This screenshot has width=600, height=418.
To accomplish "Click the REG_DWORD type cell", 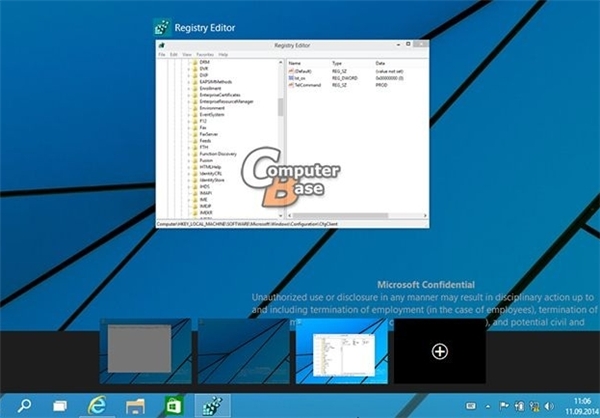I will tap(344, 78).
